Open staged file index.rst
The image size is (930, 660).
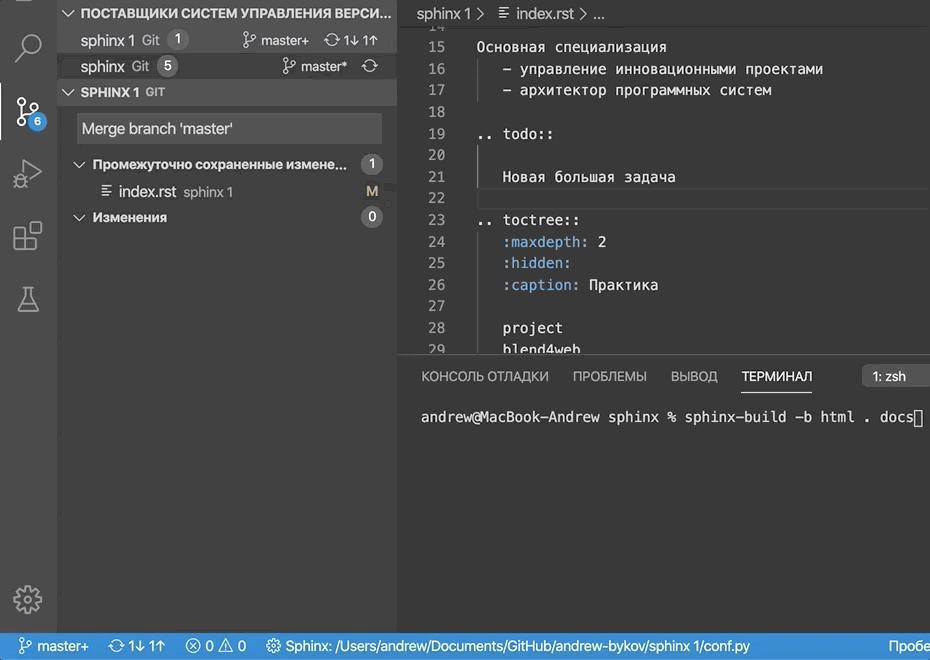[147, 191]
